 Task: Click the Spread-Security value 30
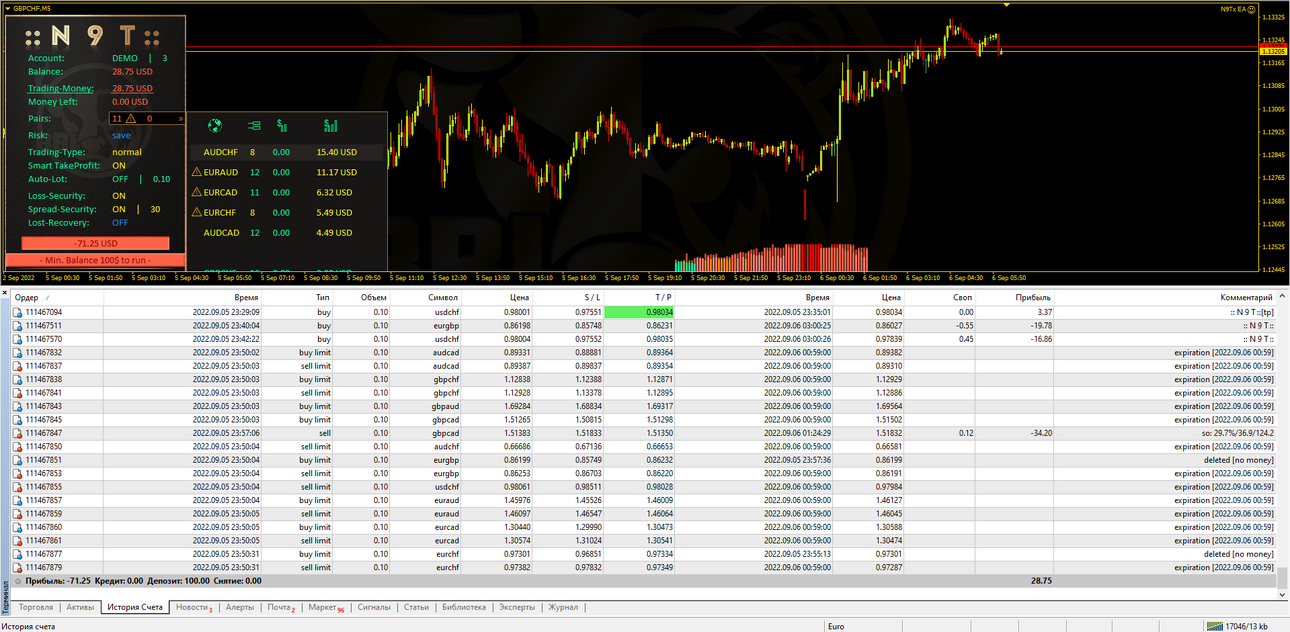[x=155, y=209]
